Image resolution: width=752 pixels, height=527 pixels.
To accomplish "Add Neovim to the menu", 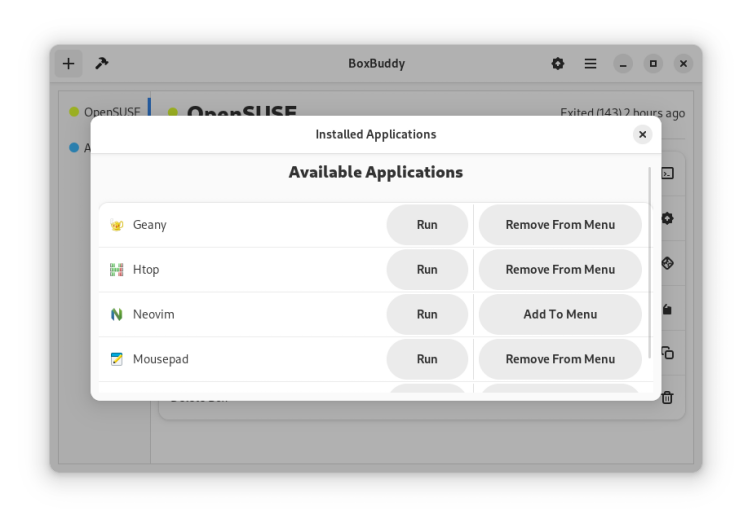I will point(560,314).
